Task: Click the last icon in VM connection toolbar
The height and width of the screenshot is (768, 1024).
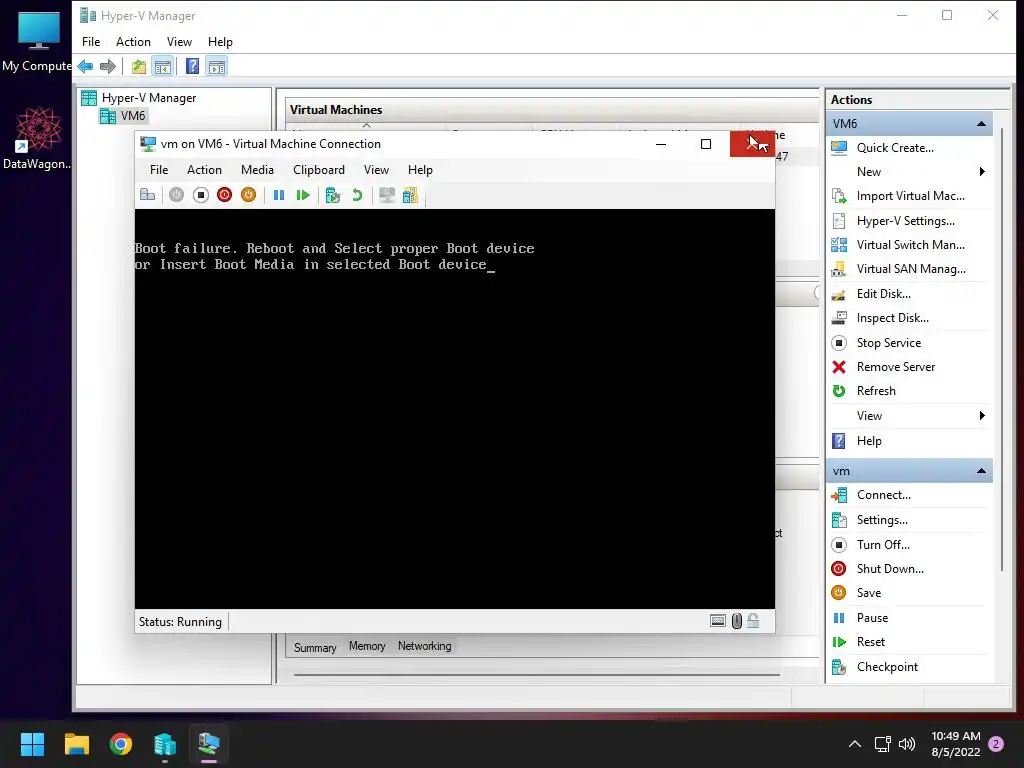Action: tap(410, 195)
